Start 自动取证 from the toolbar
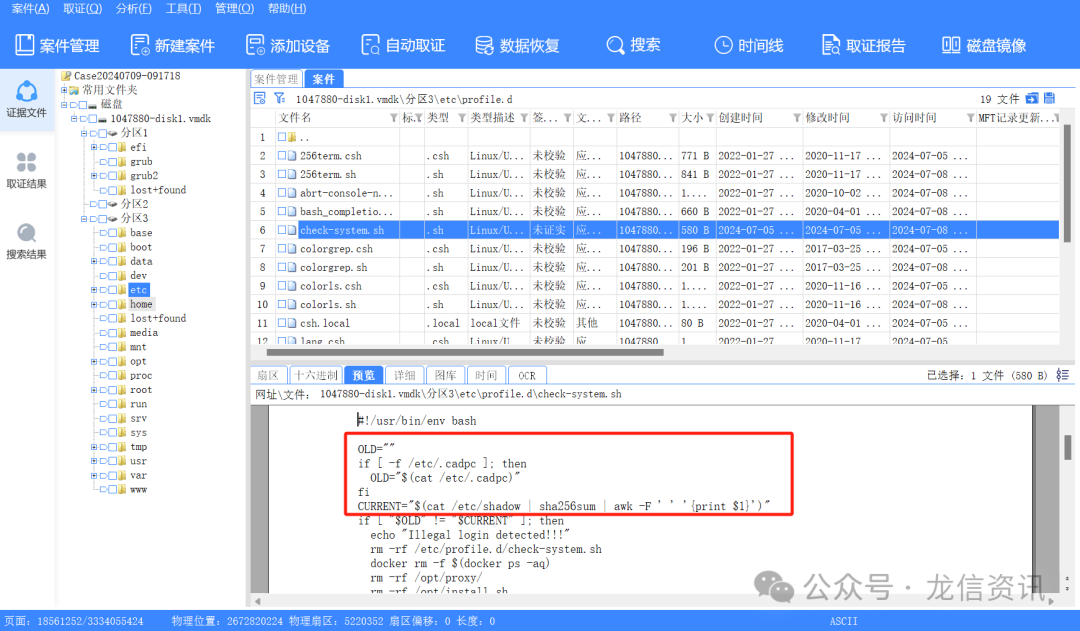This screenshot has width=1080, height=631. pos(403,45)
